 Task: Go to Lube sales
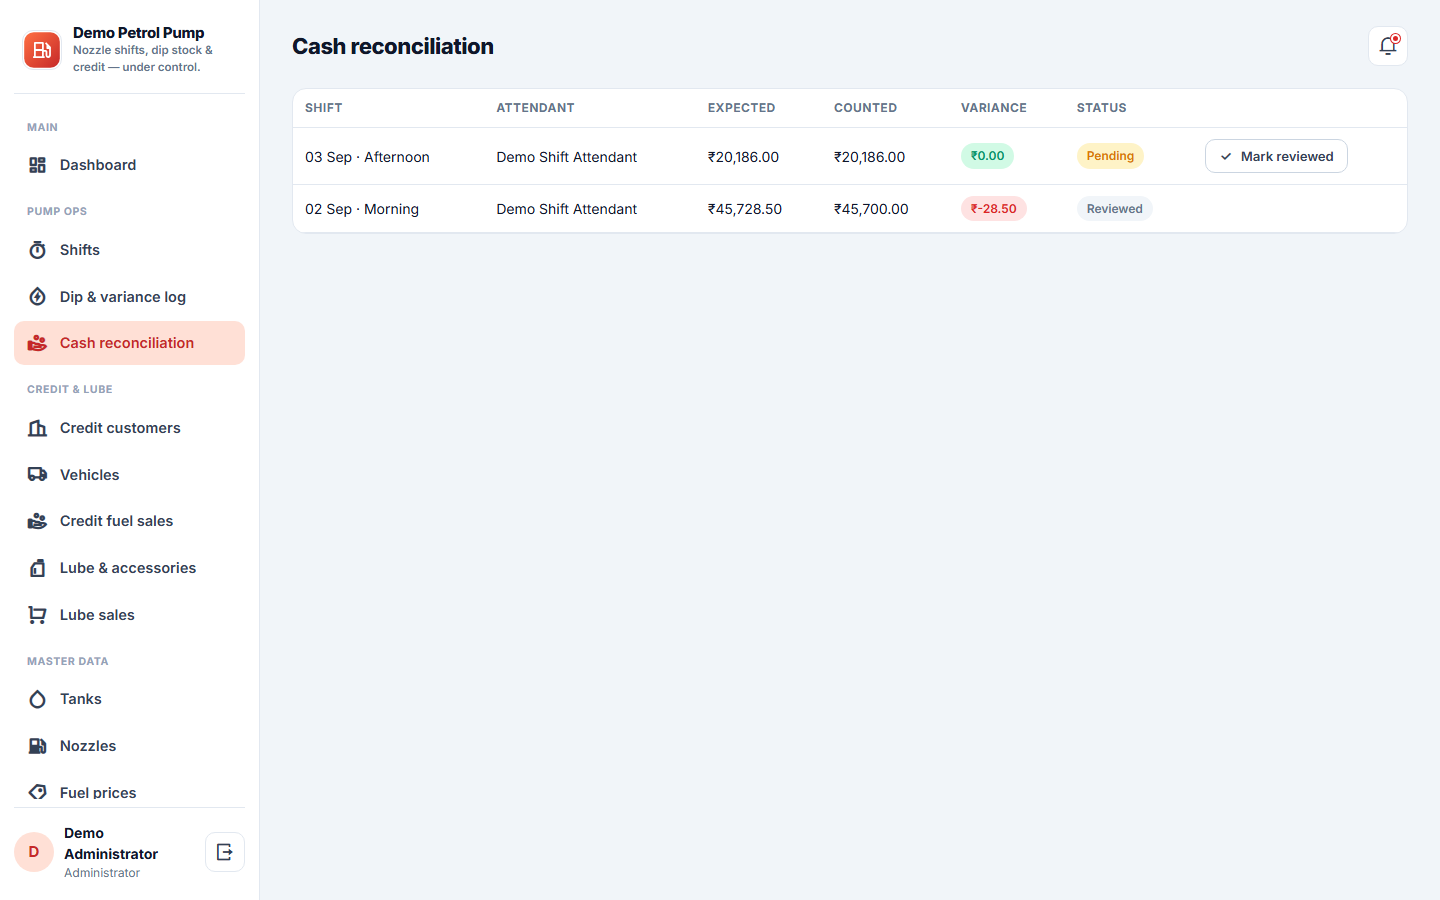(129, 615)
